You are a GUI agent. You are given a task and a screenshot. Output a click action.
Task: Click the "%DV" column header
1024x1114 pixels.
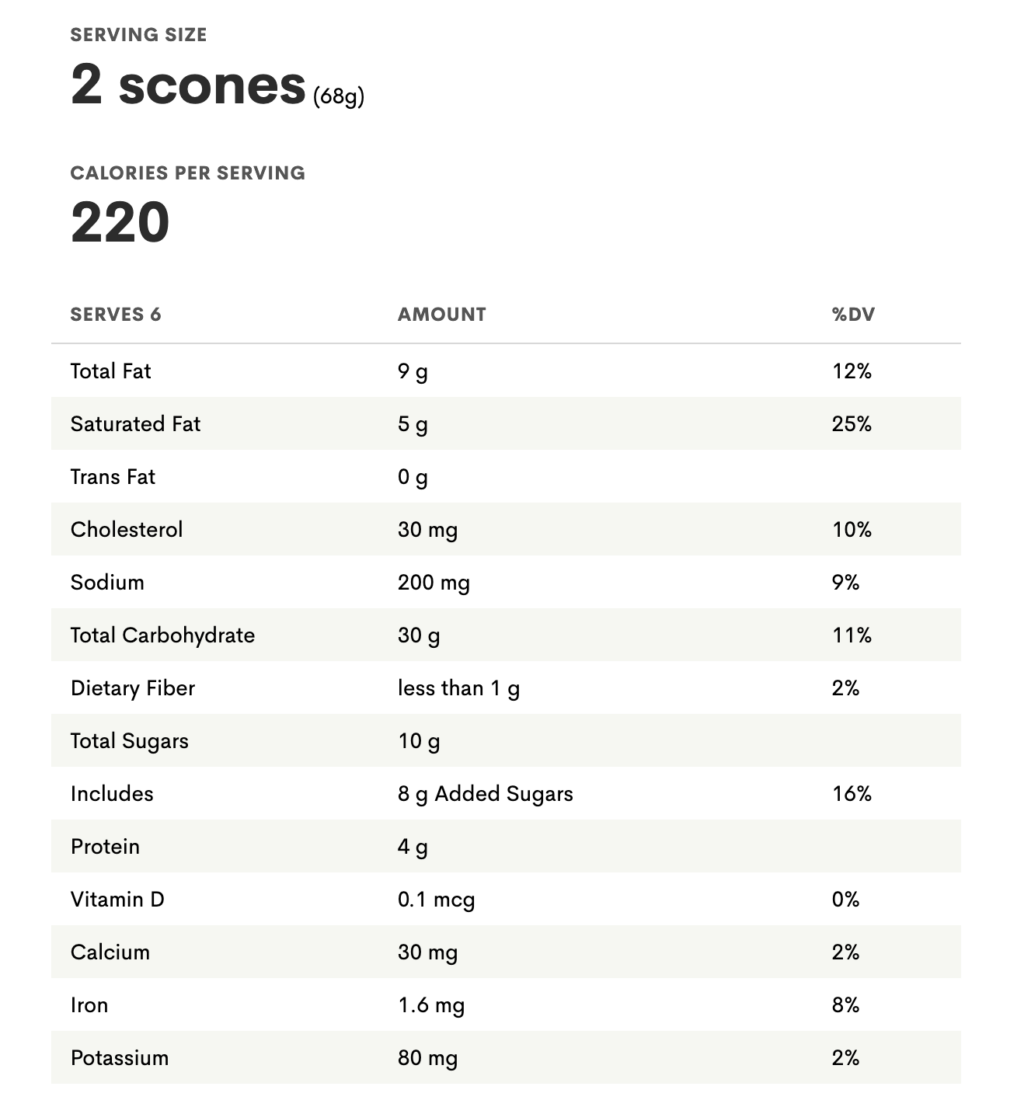click(x=853, y=314)
